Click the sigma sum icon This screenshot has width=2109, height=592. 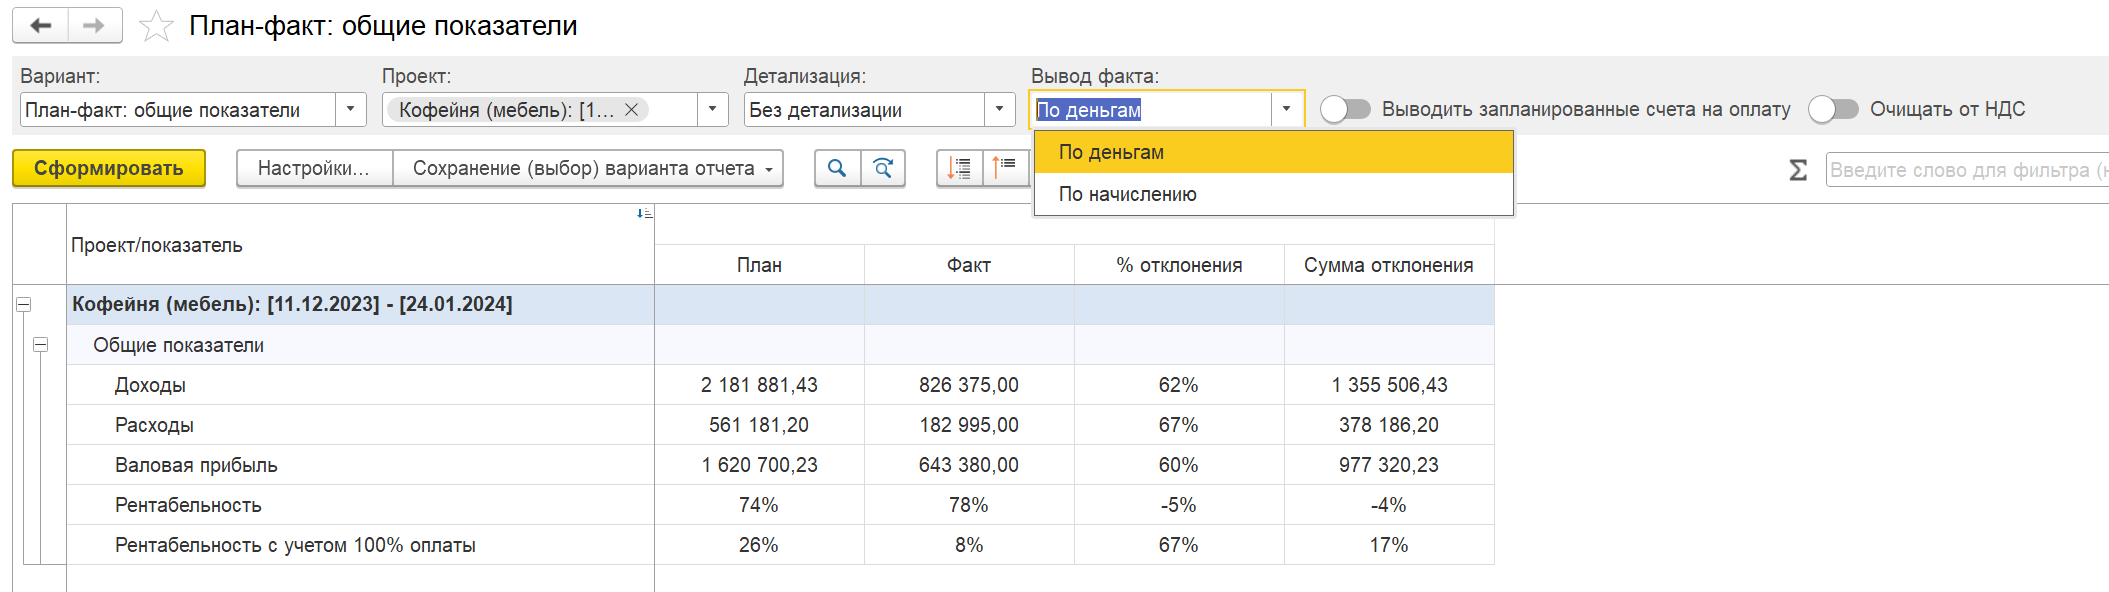click(x=1798, y=170)
